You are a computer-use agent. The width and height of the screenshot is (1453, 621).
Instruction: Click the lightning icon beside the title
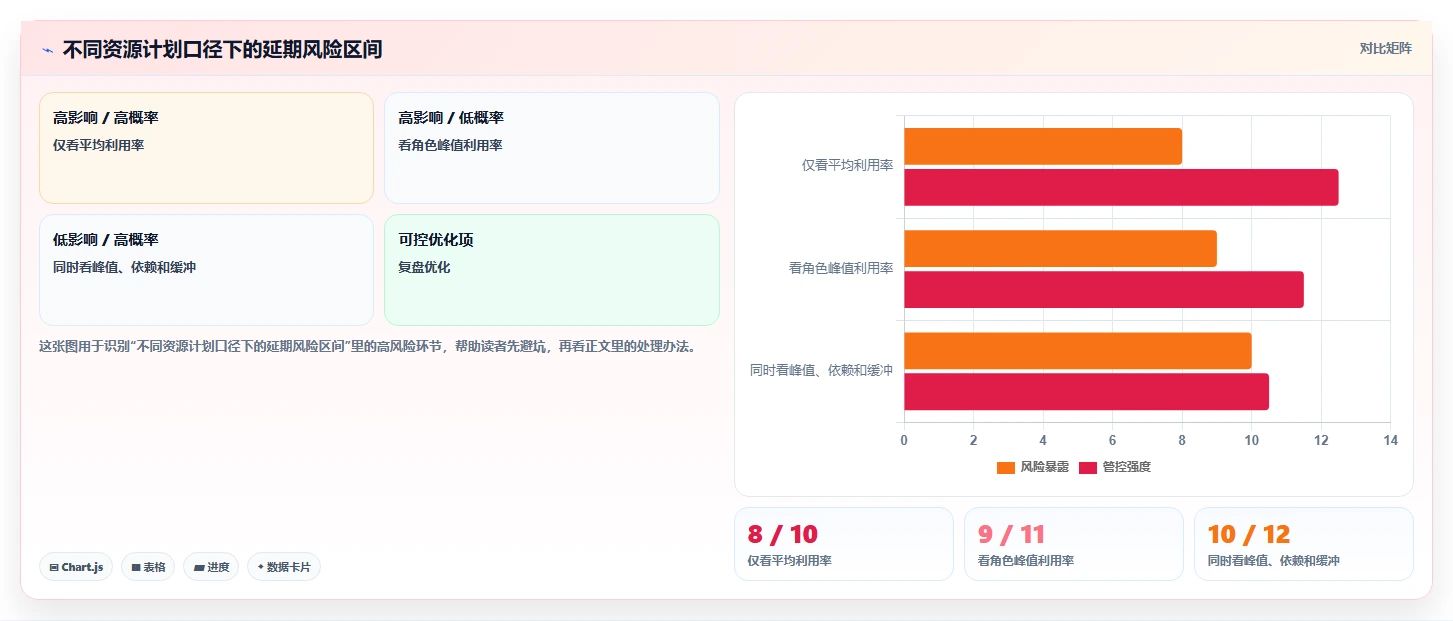(47, 50)
